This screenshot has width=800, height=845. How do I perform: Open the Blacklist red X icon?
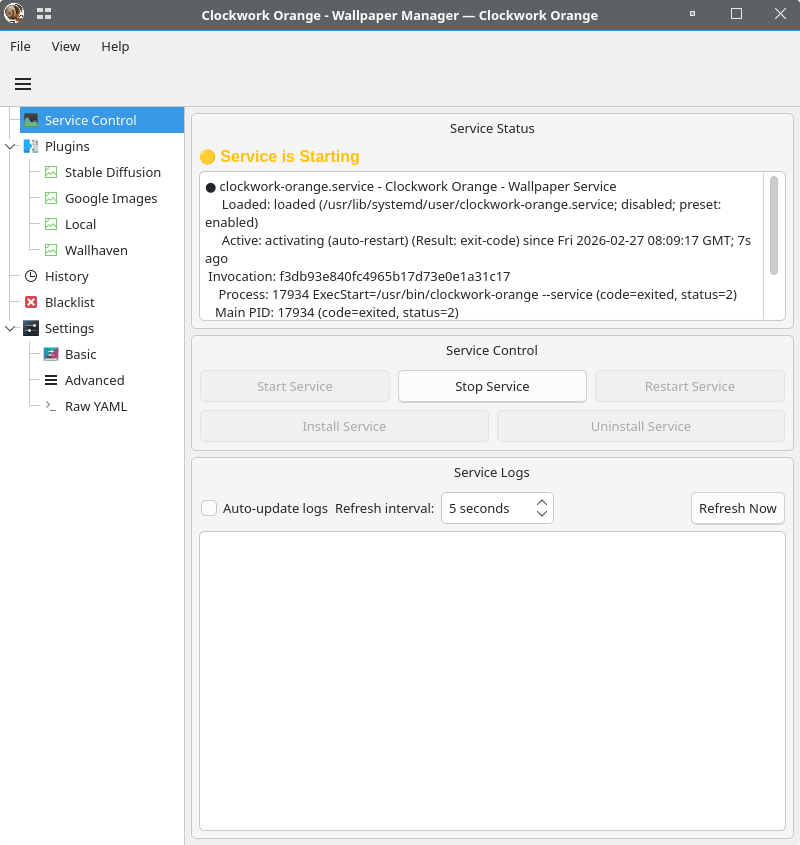click(31, 302)
